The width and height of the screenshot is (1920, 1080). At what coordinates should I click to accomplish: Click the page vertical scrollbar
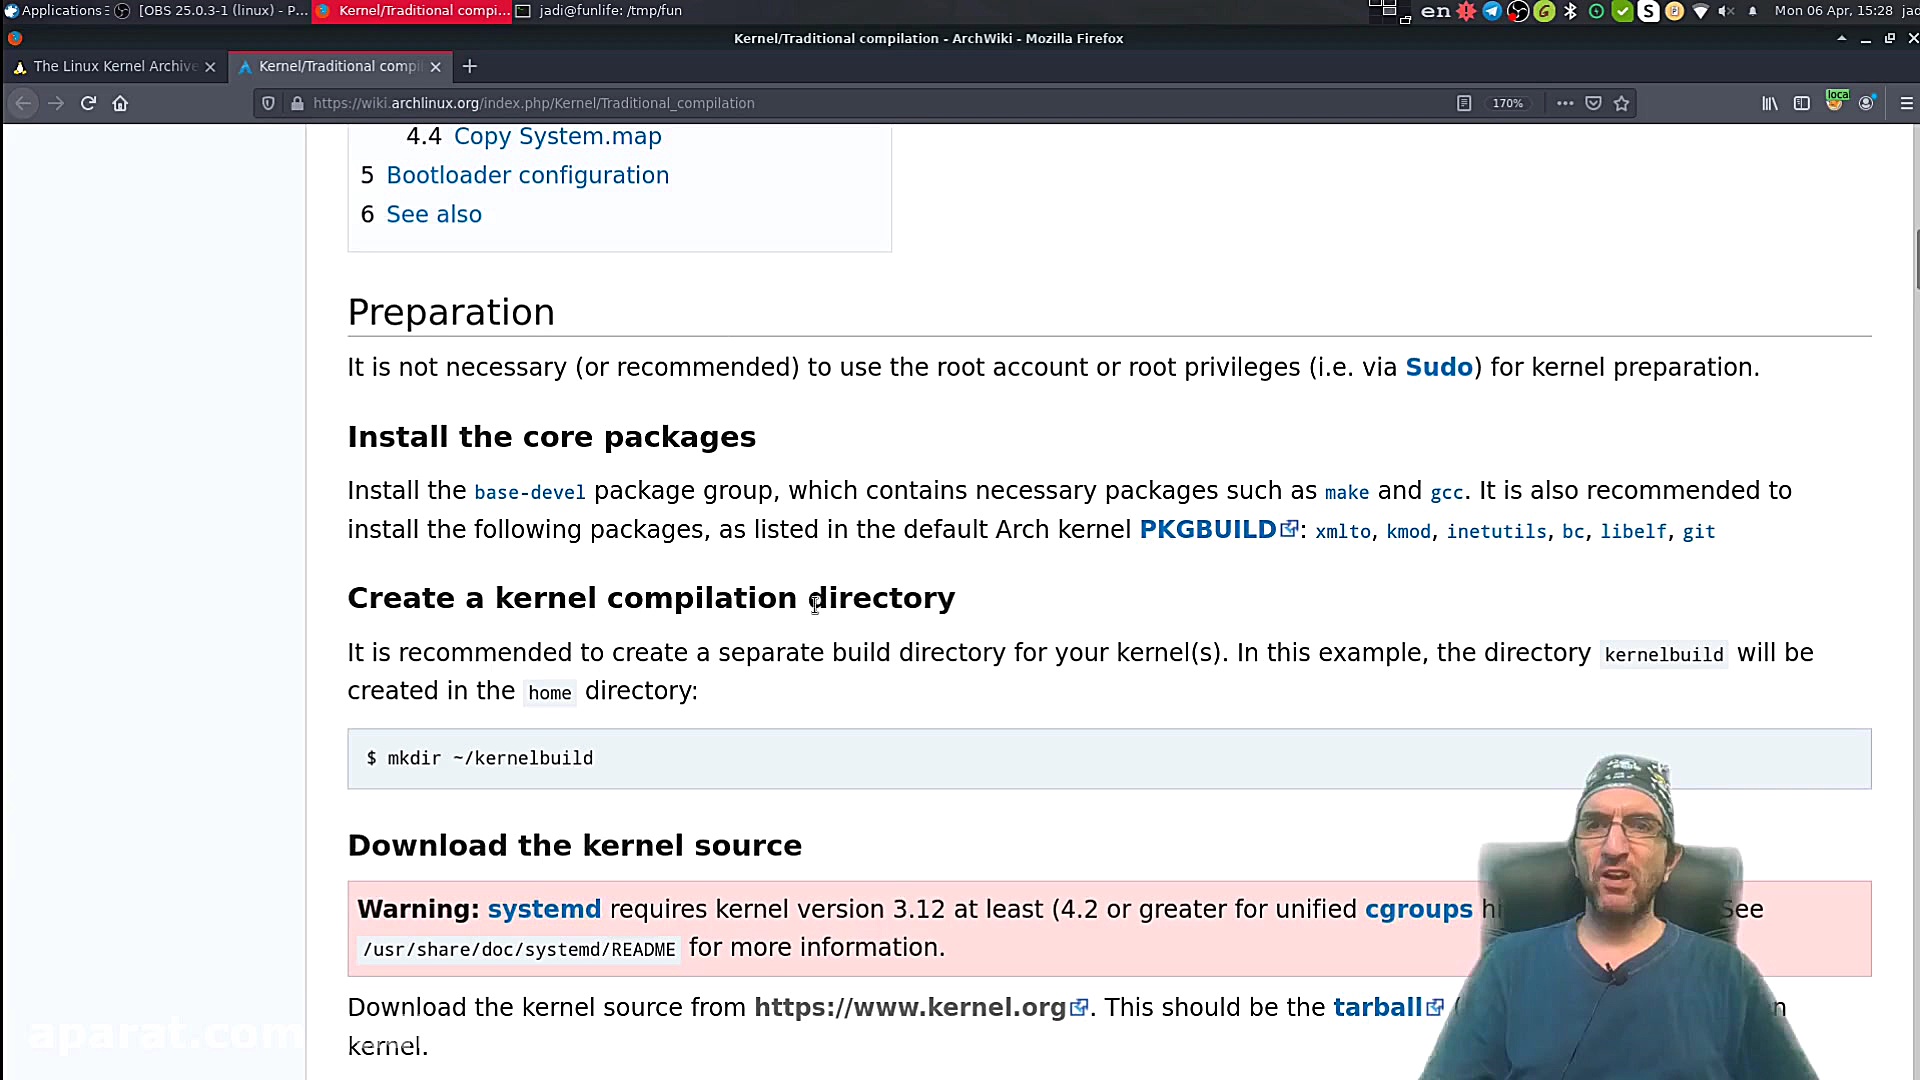1916,260
